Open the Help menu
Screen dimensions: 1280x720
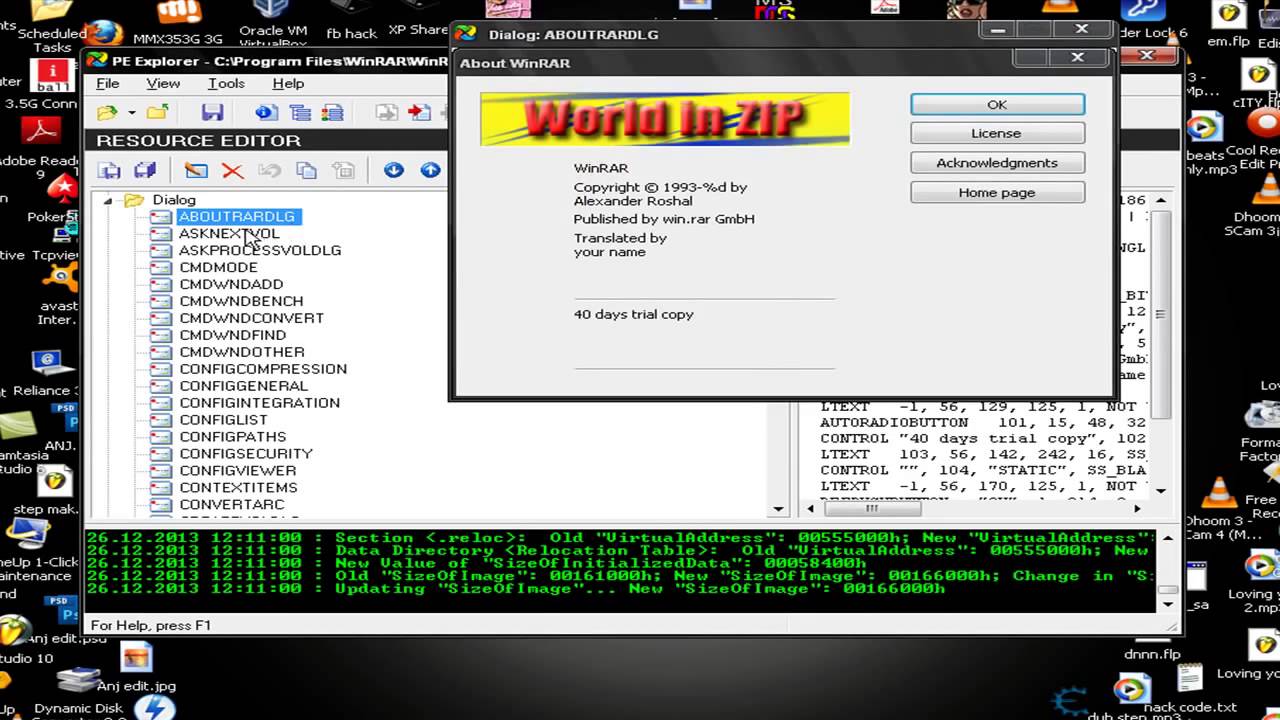pos(288,84)
